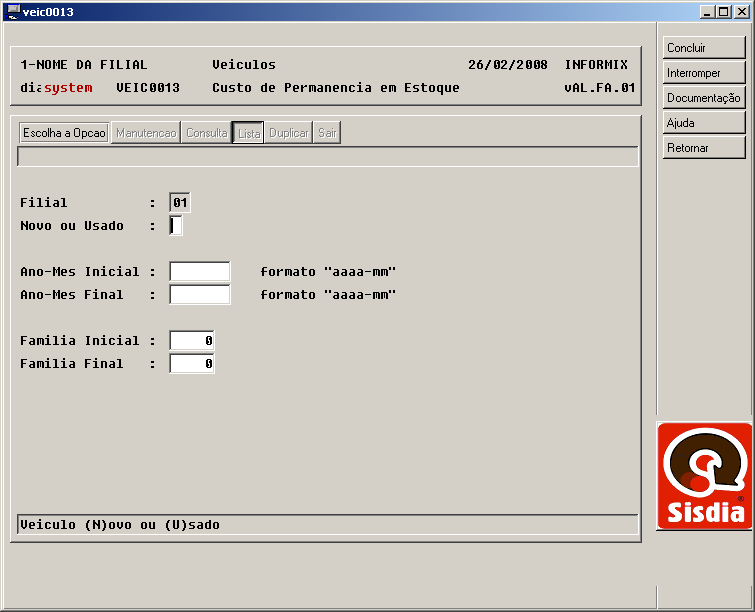
Task: Select the Lista menu option
Action: point(248,133)
